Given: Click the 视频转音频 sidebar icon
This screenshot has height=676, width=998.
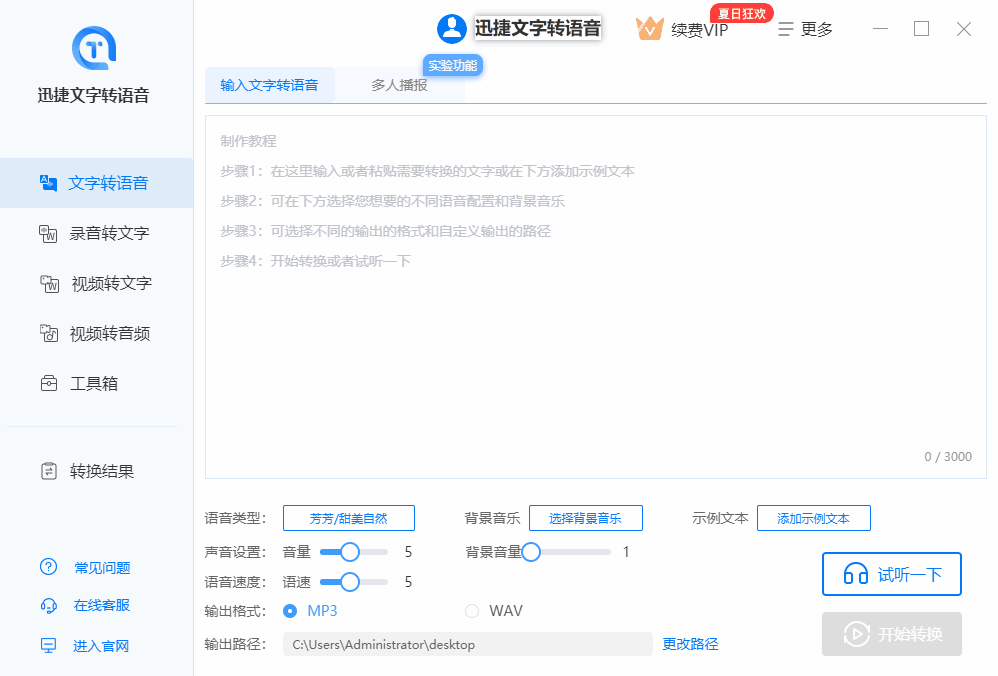Looking at the screenshot, I should pyautogui.click(x=49, y=333).
